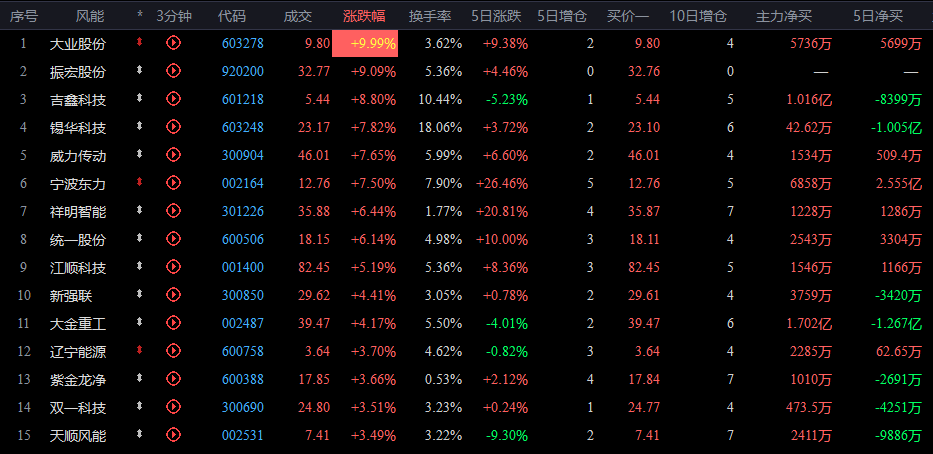Click the 买价一 column header
This screenshot has width=933, height=454.
[x=628, y=16]
